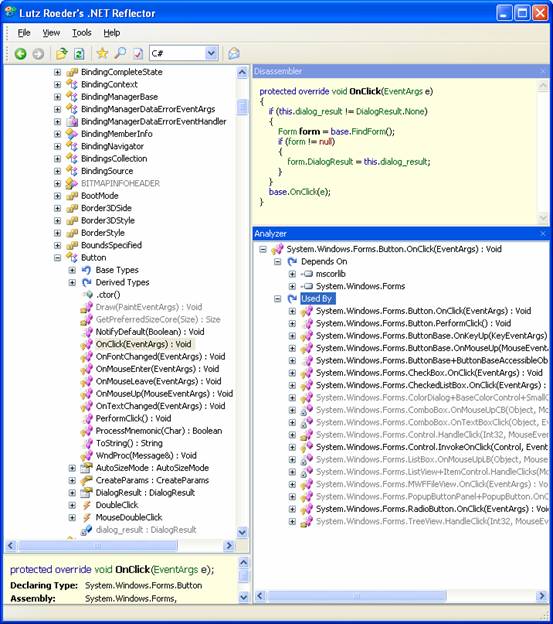Open the File menu
Screen dimensions: 553x624
coord(24,33)
